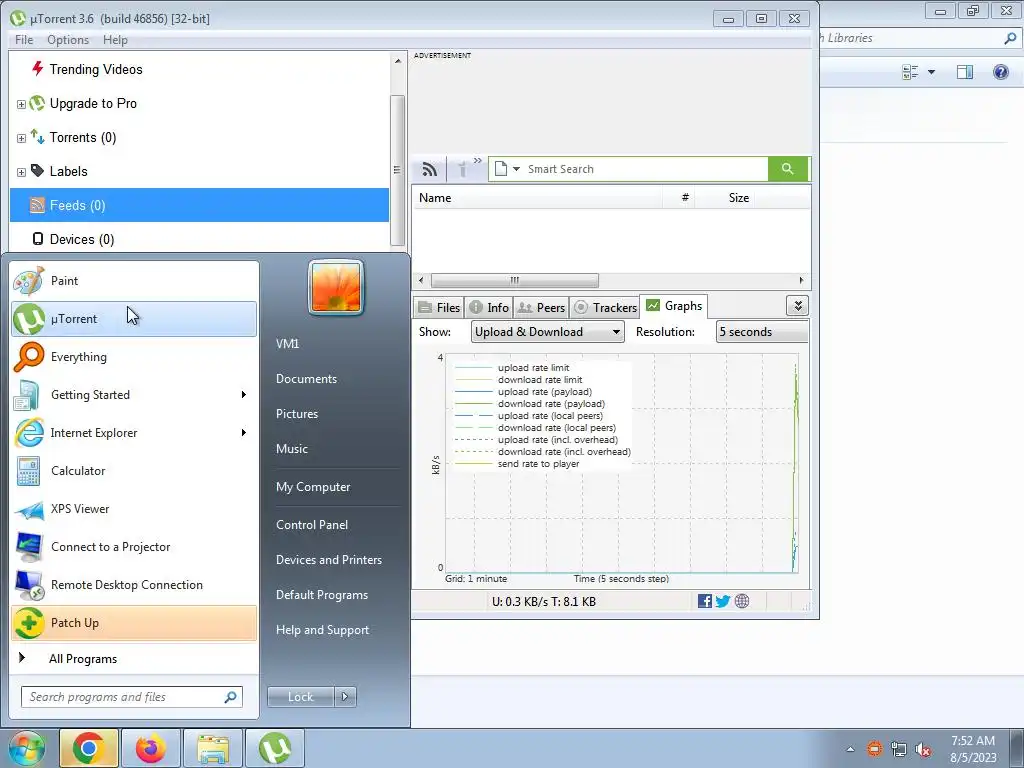
Task: Open Everything search from Start menu
Action: (x=134, y=357)
